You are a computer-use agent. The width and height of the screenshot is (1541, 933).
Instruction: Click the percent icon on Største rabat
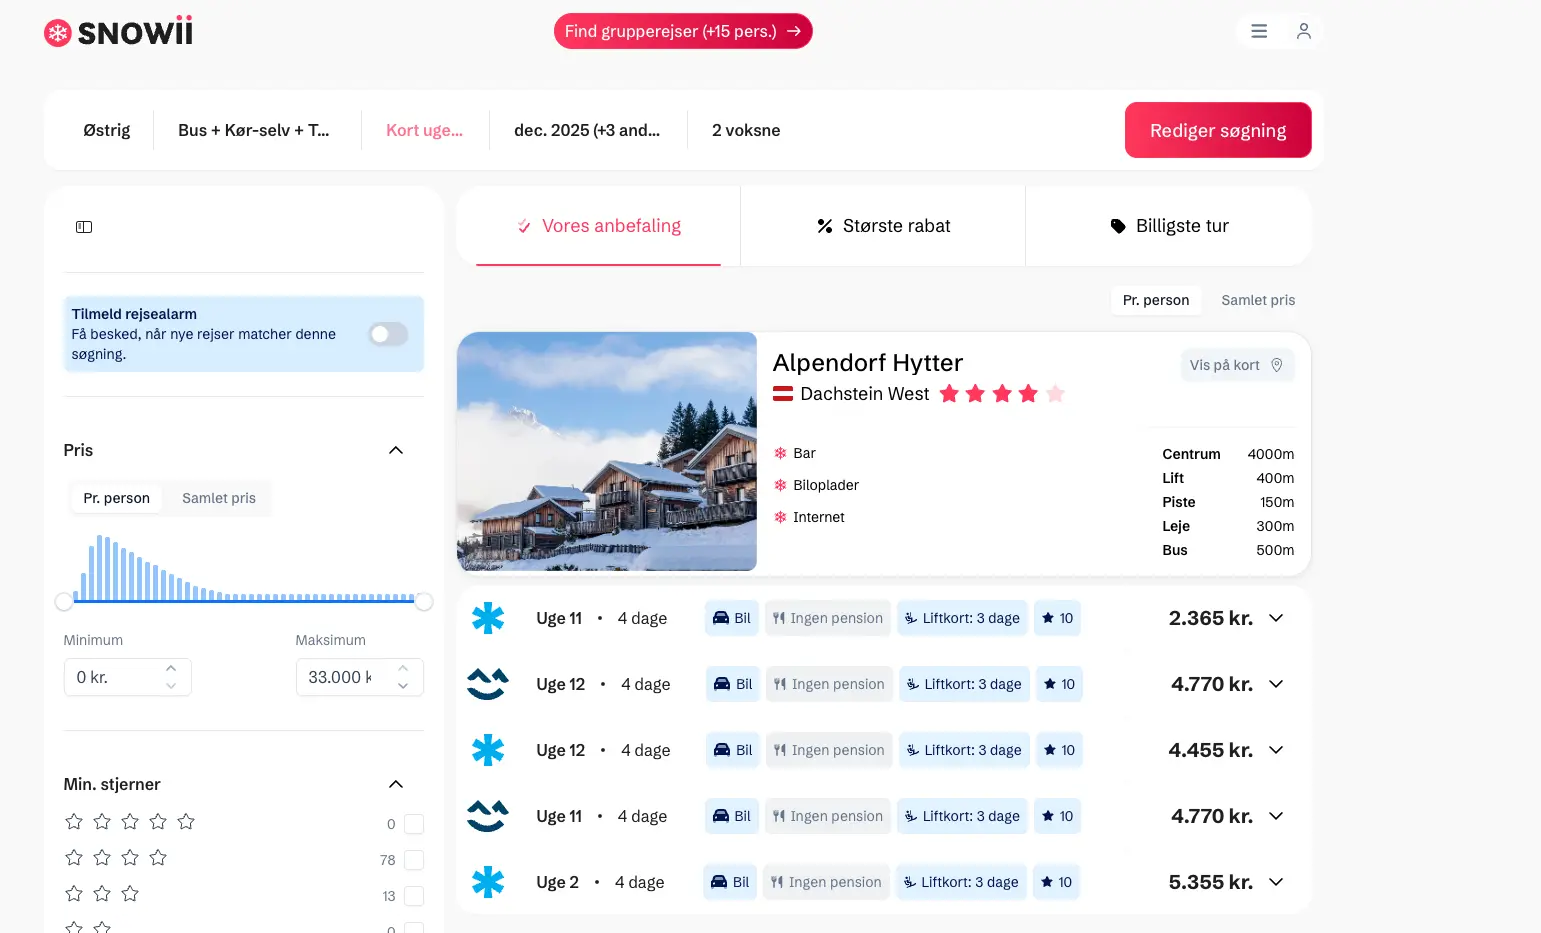[825, 226]
